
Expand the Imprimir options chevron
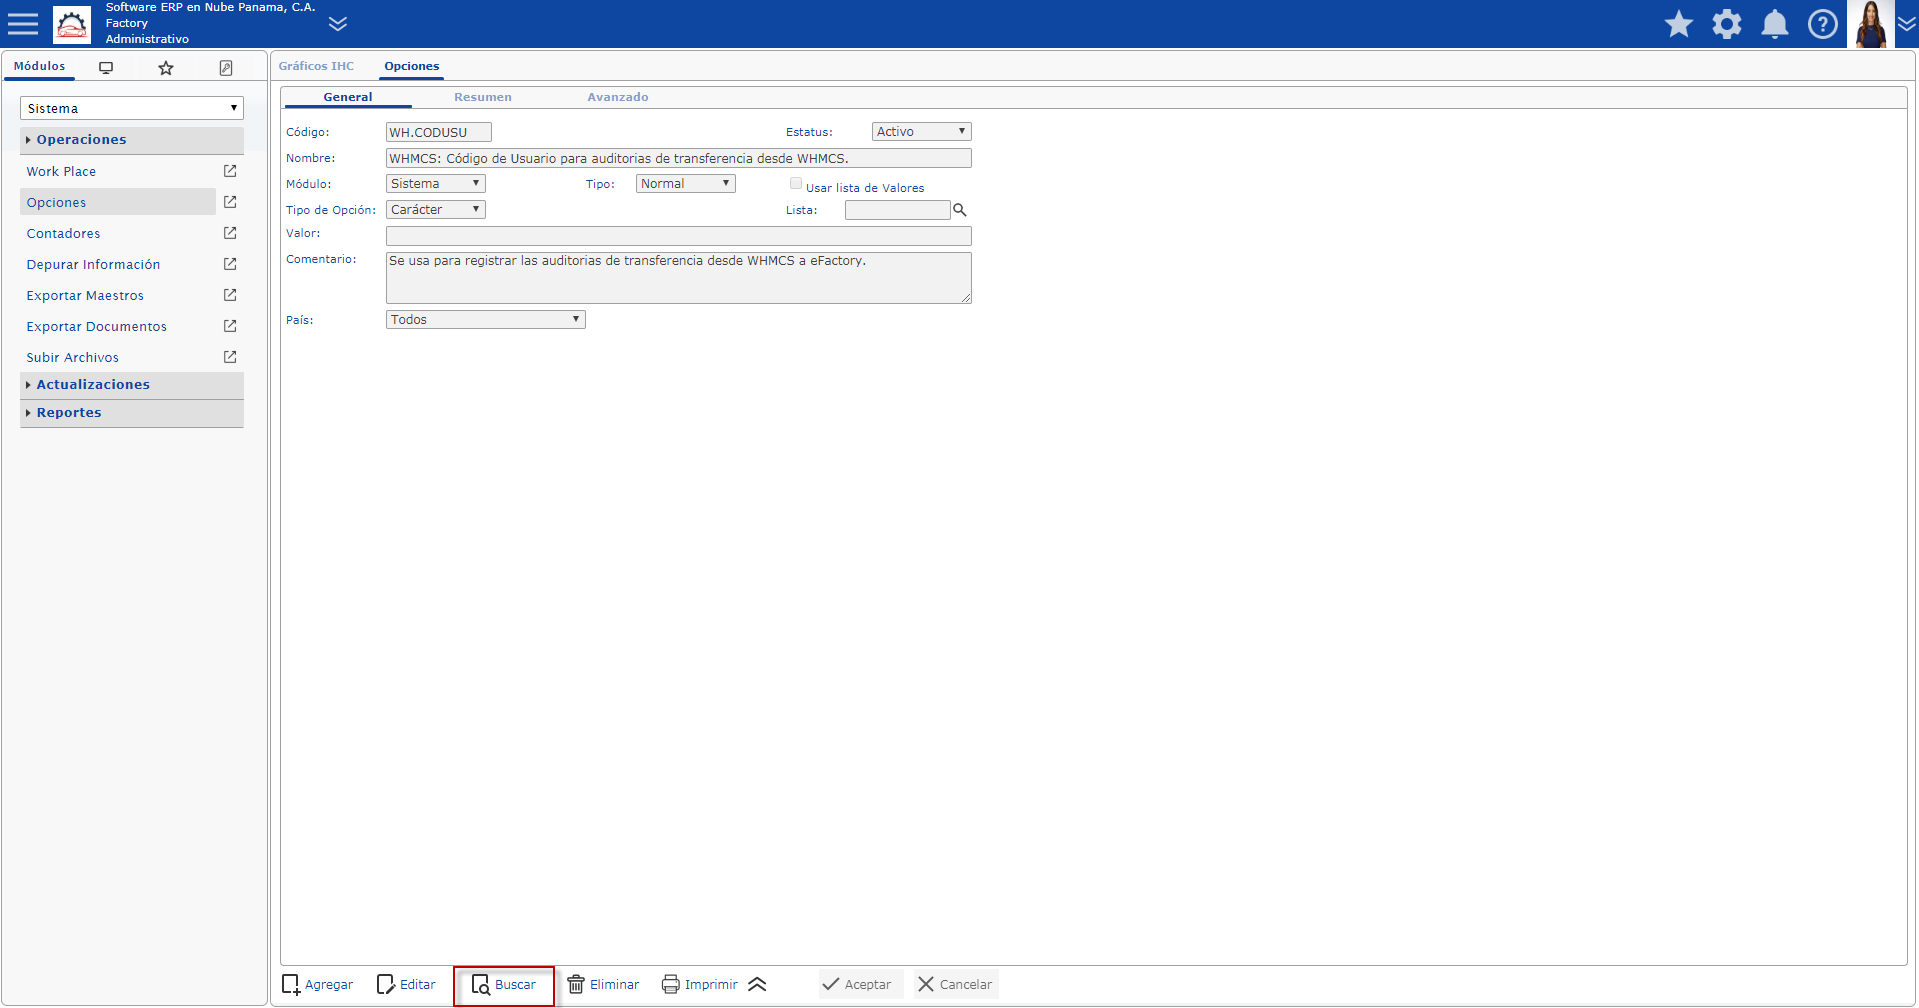(x=757, y=984)
